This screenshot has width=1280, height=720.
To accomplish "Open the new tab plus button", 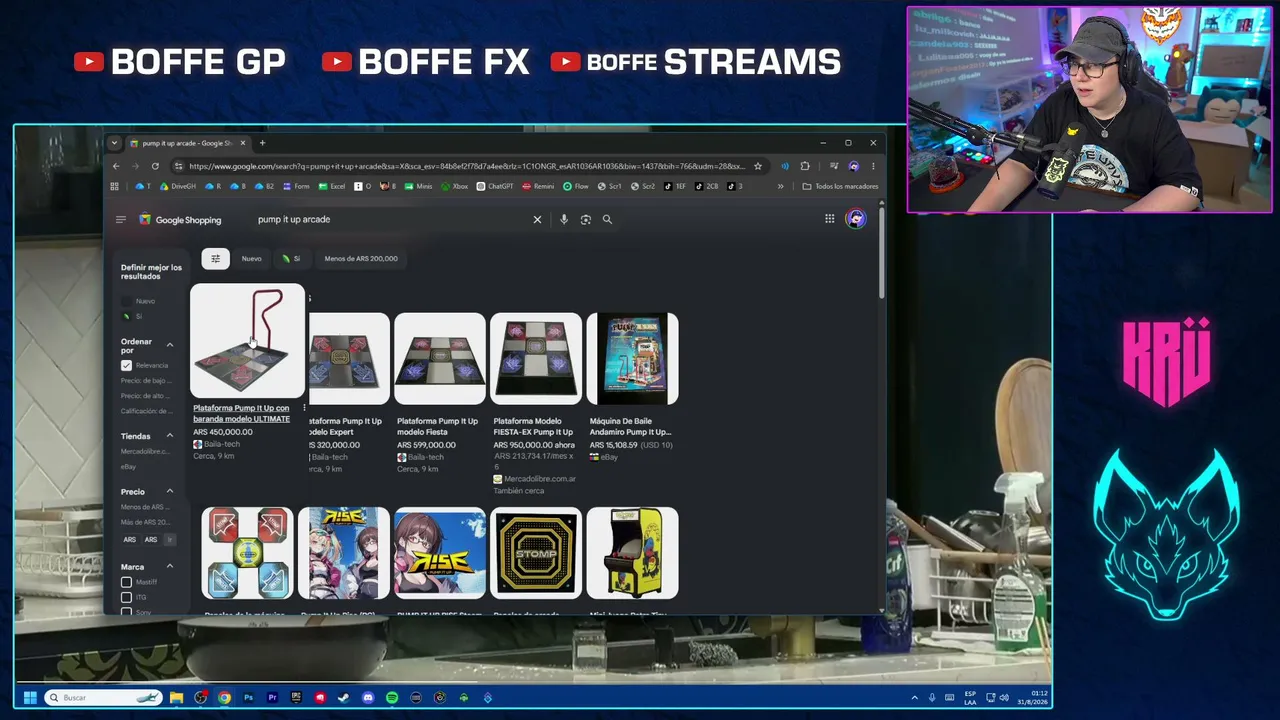I will (262, 143).
